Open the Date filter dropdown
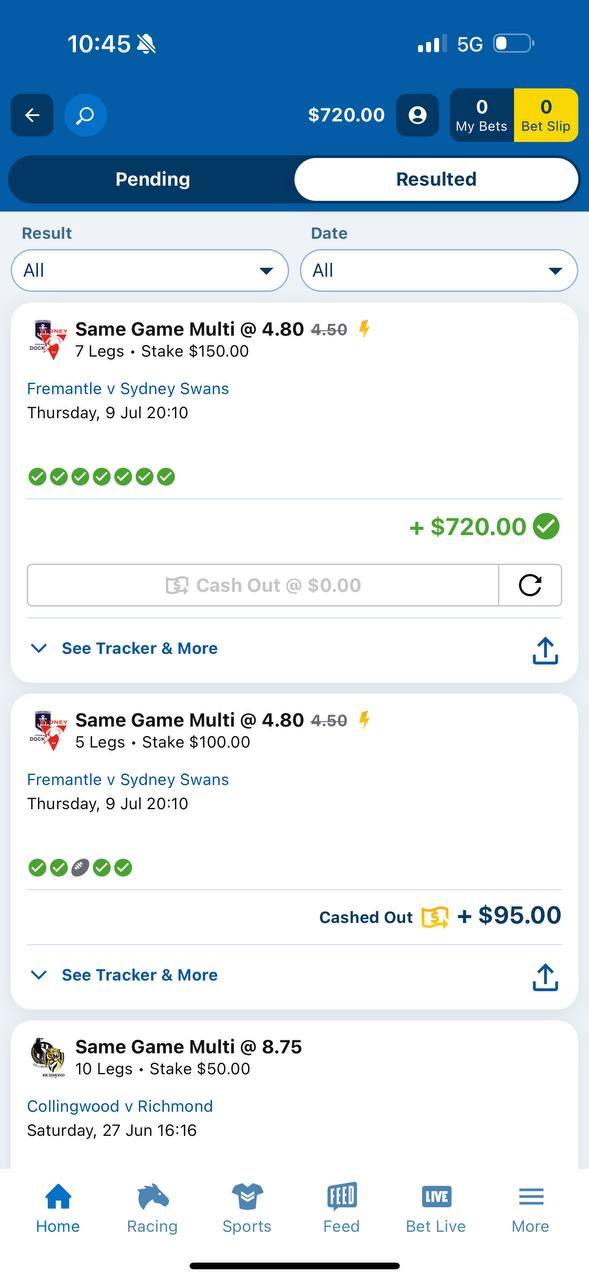This screenshot has height=1280, width=589. 439,270
